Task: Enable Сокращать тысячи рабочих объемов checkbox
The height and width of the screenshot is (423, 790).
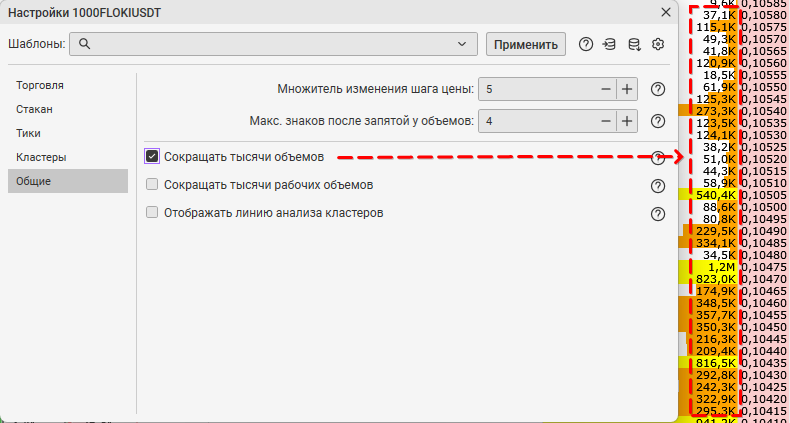Action: coord(152,184)
